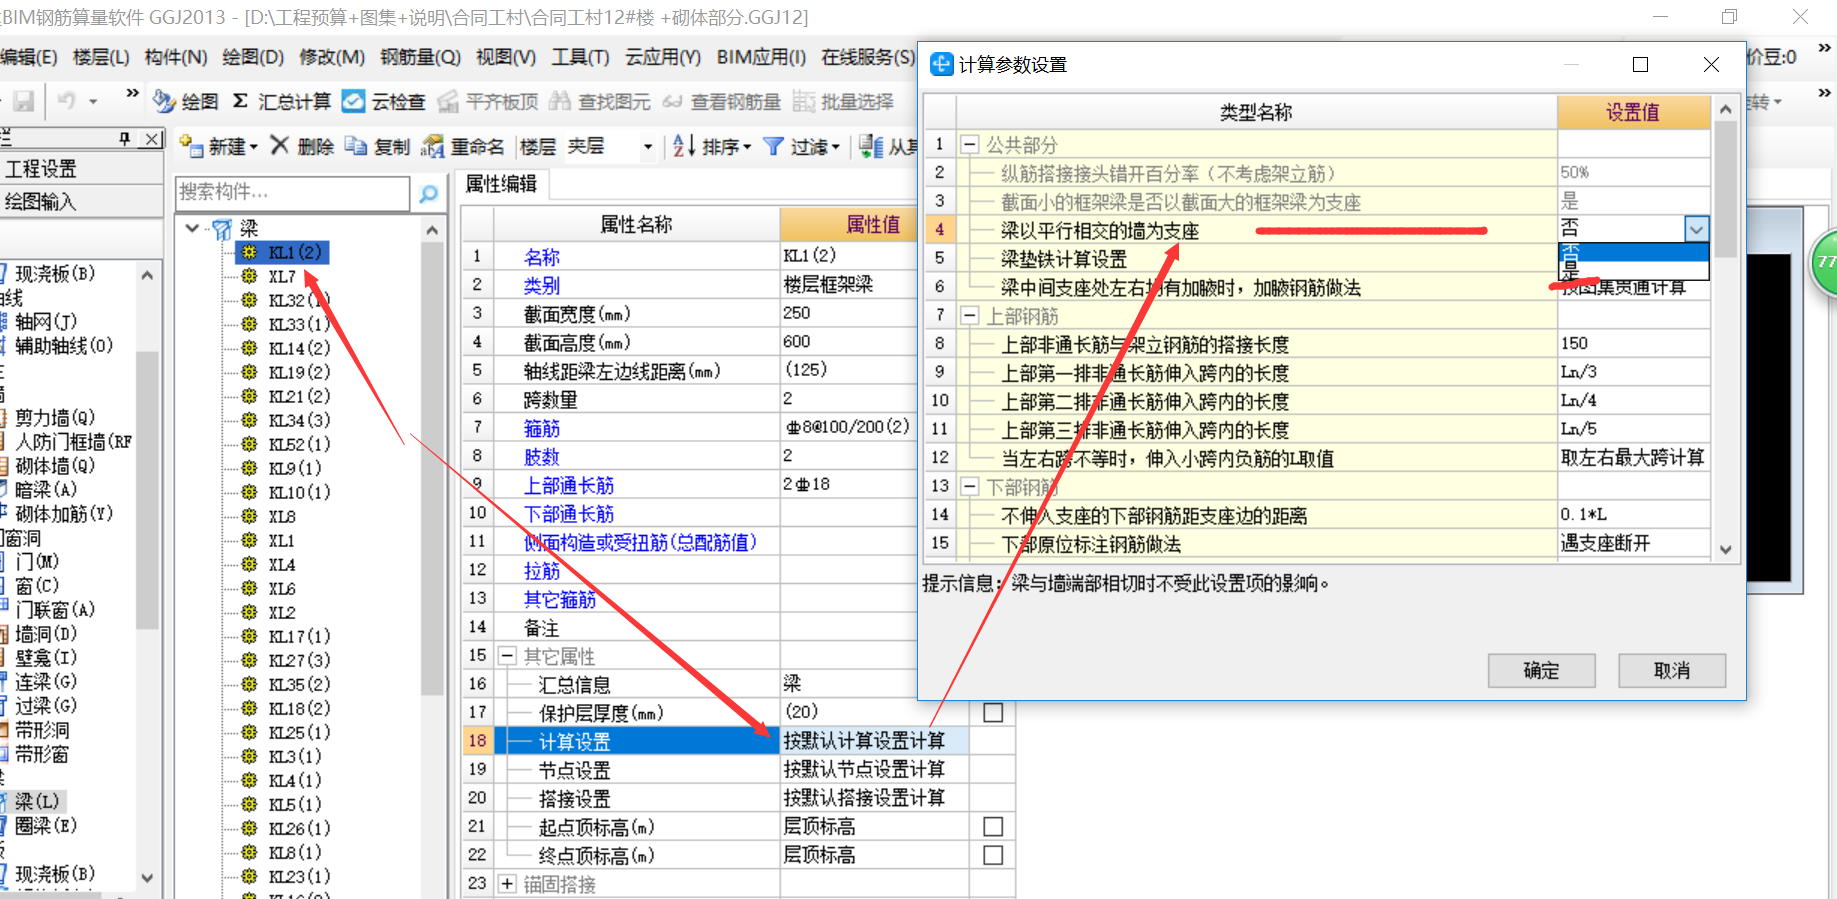The image size is (1837, 899).
Task: Select KL34(3) in beam tree
Action: click(299, 420)
